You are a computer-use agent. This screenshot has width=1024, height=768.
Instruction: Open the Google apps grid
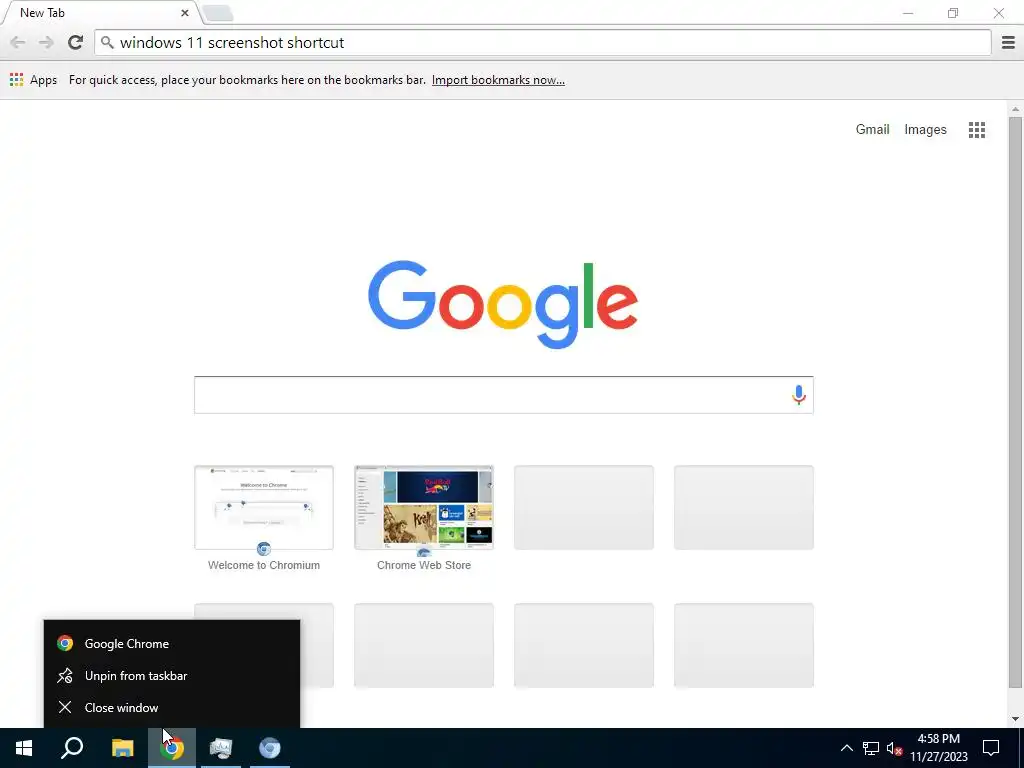976,130
